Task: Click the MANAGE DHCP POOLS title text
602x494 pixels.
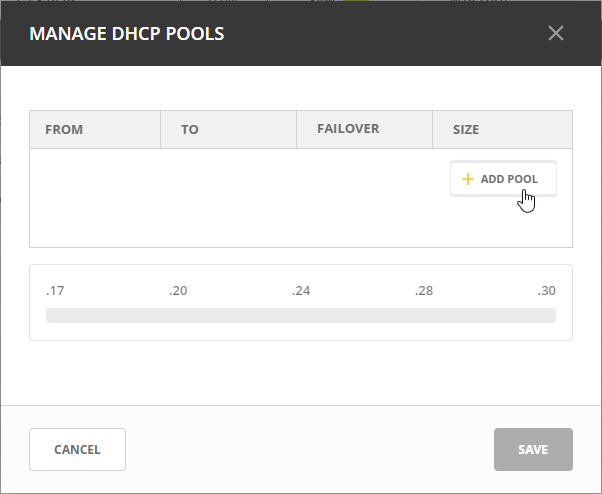Action: (x=127, y=34)
